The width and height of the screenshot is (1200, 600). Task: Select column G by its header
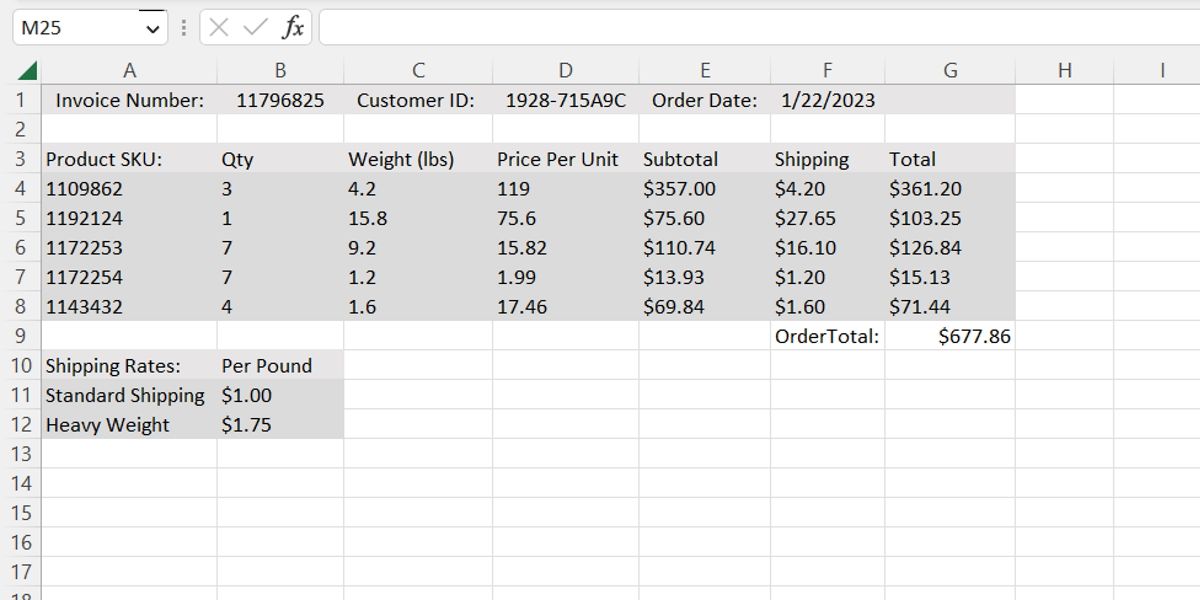coord(950,70)
